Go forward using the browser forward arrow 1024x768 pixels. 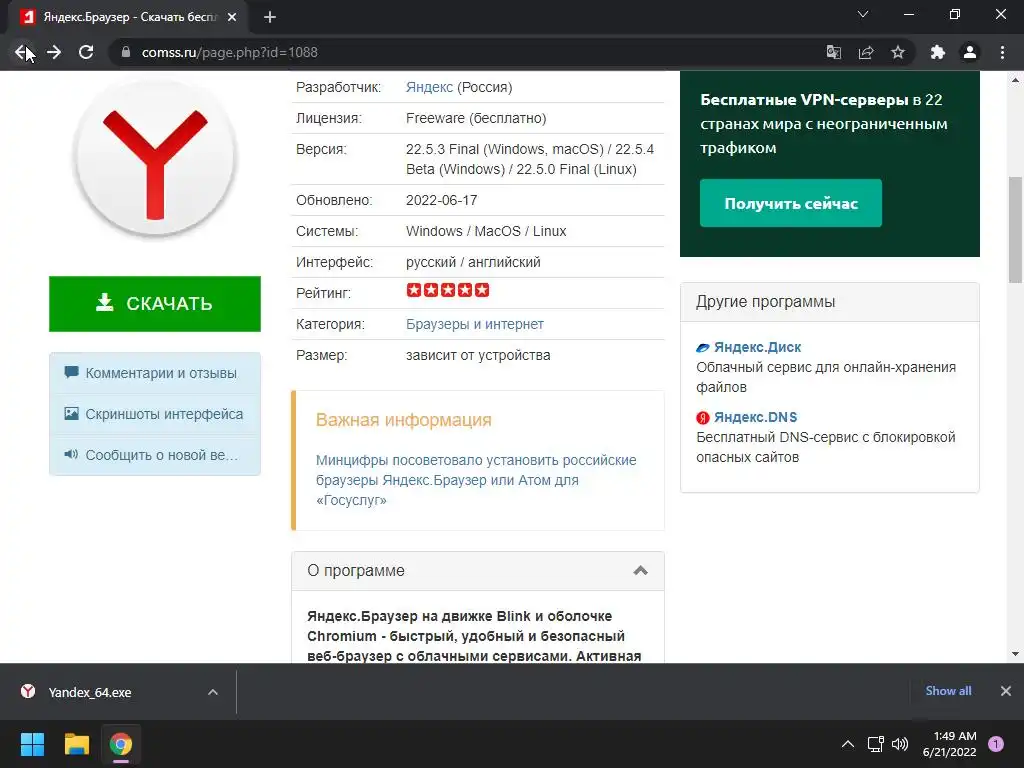click(x=54, y=52)
